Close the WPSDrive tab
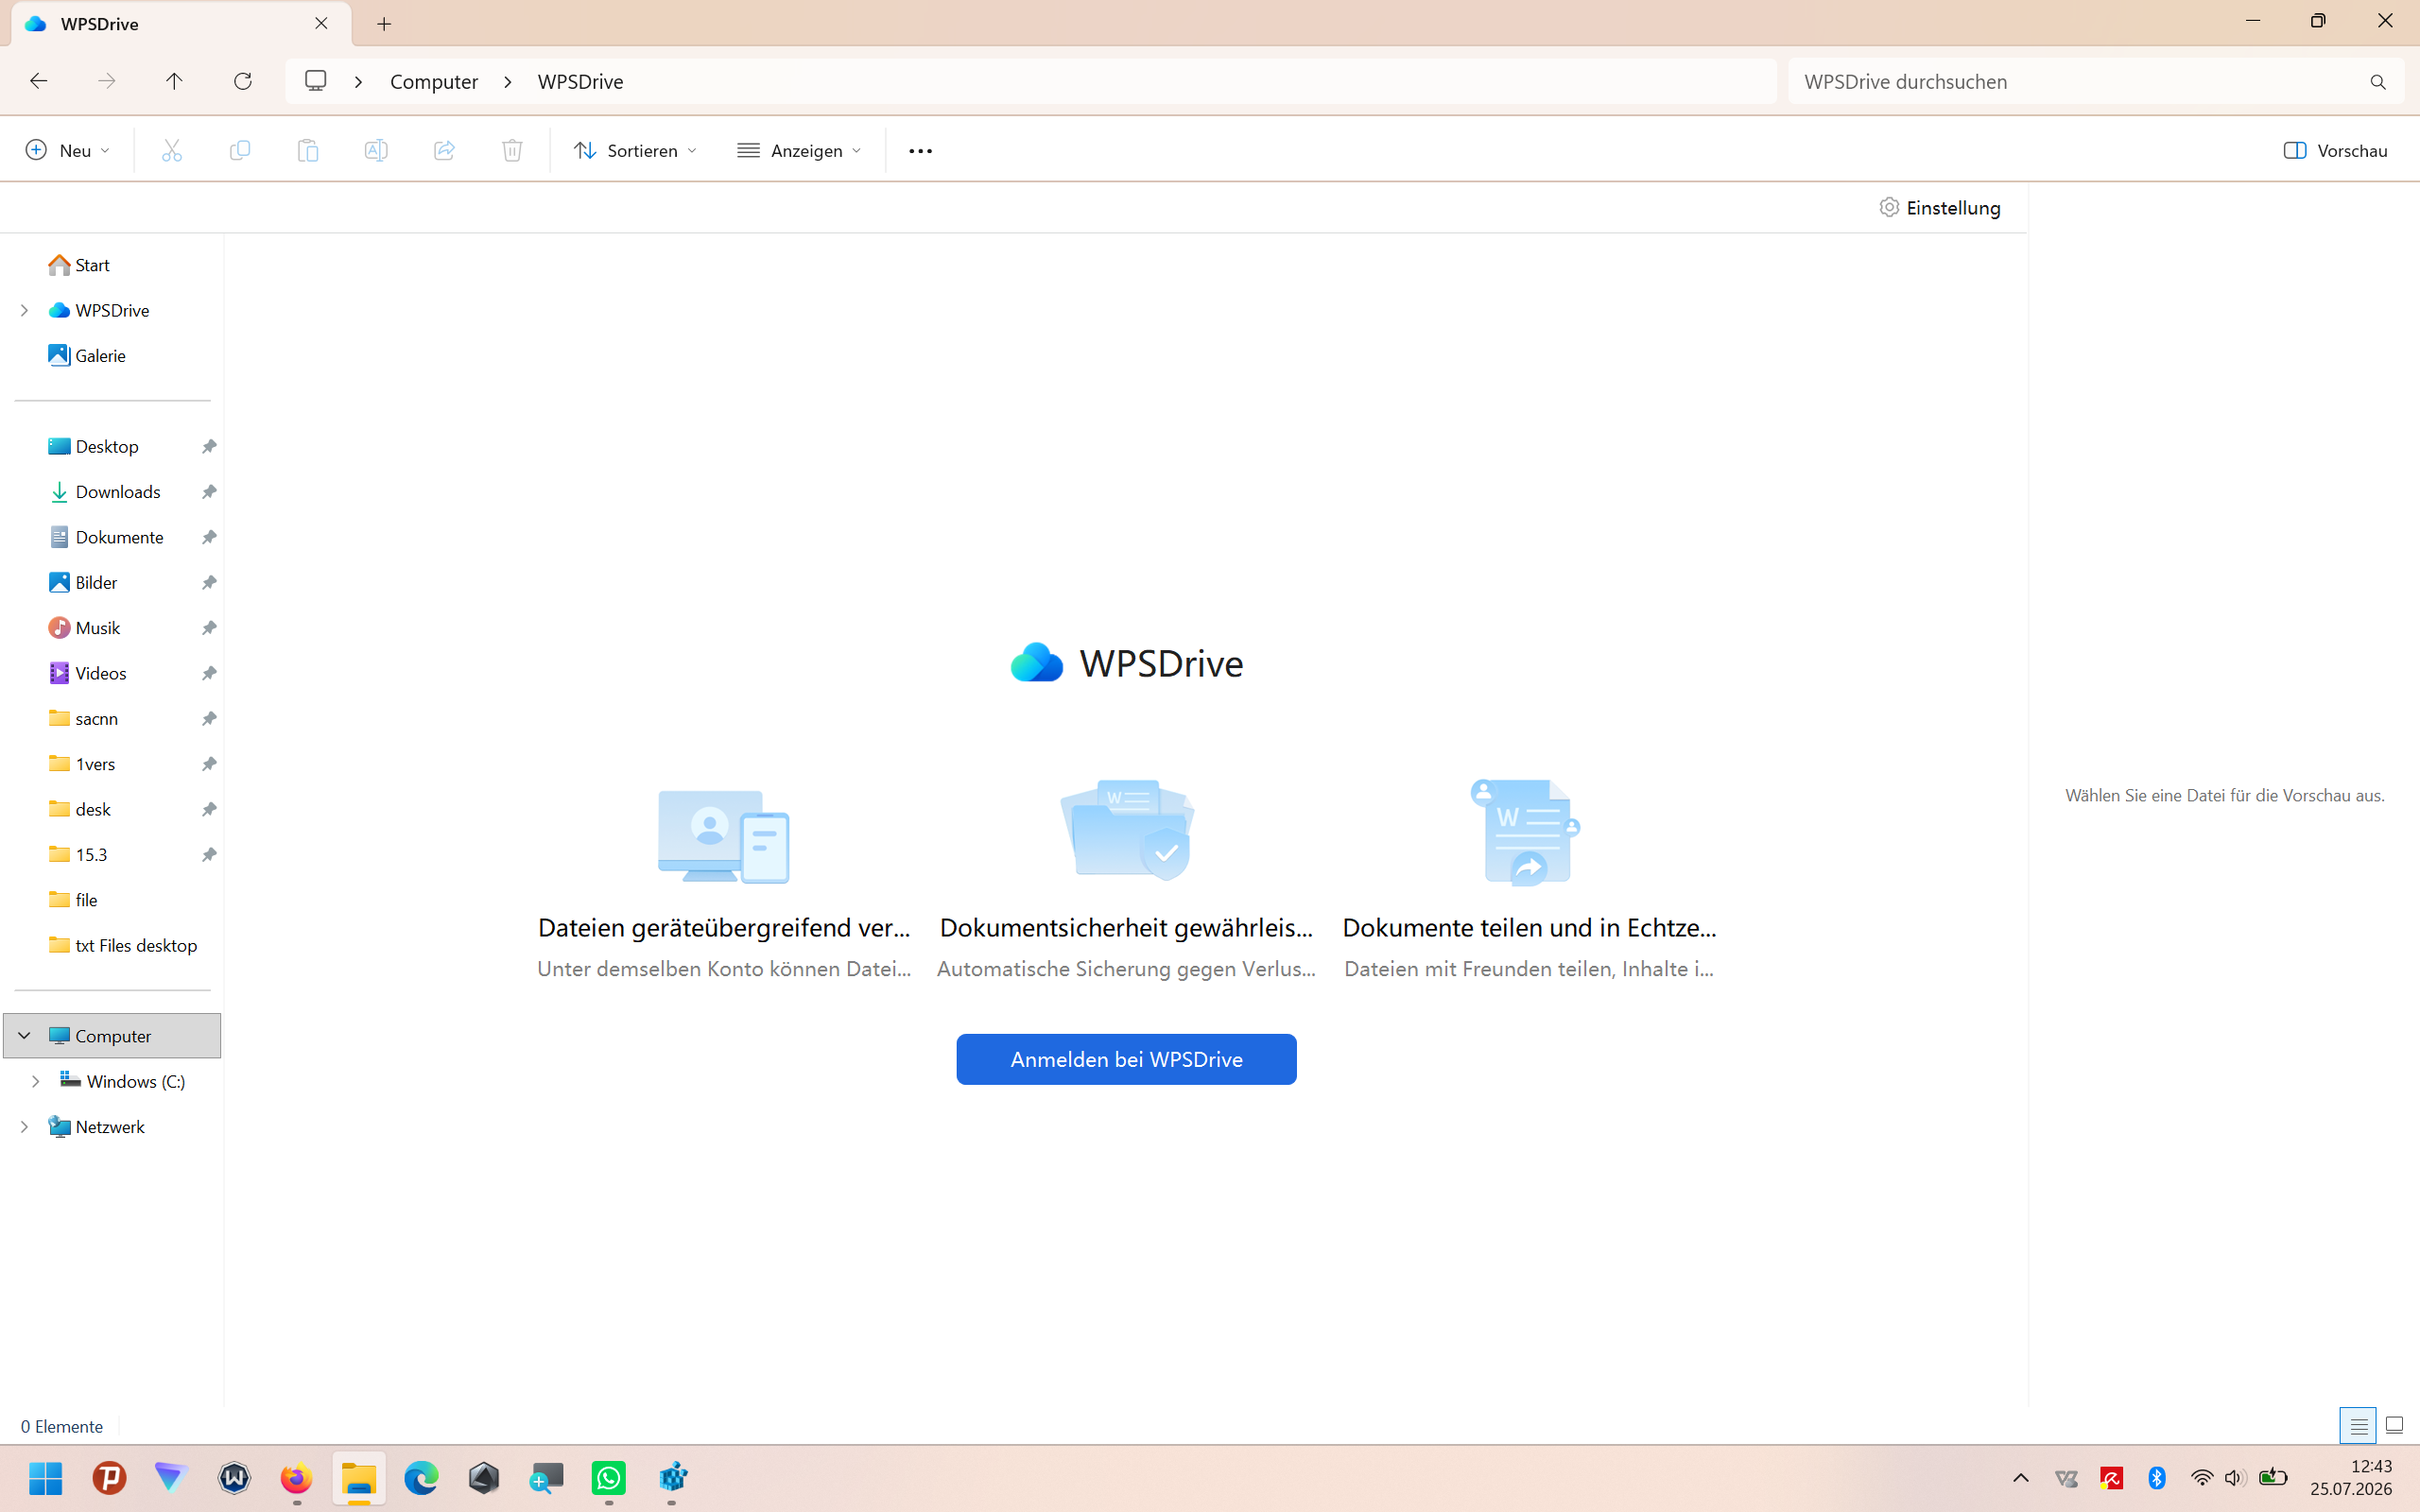Image resolution: width=2420 pixels, height=1512 pixels. click(321, 23)
